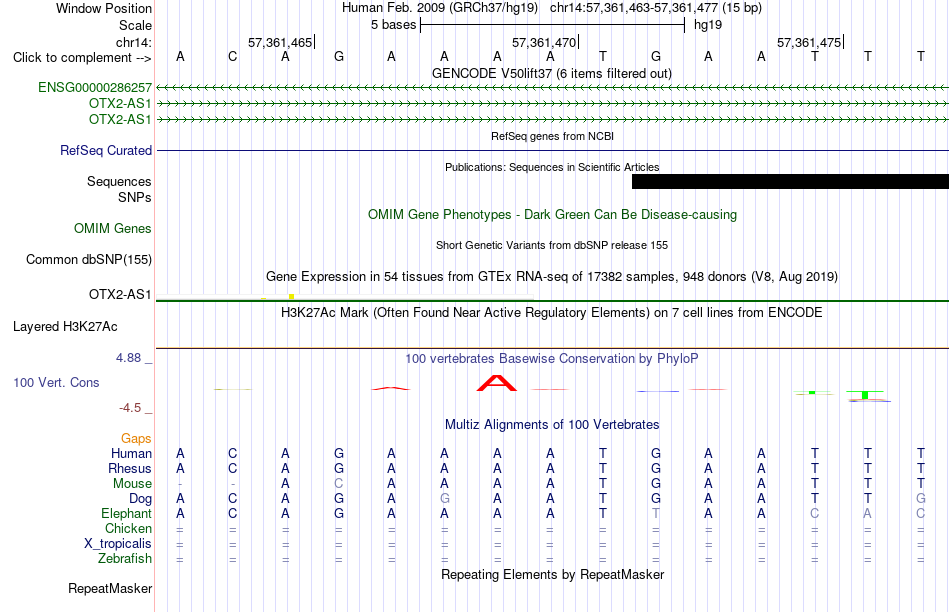The height and width of the screenshot is (612, 950).
Task: Click the GTEx Gene Expression track title
Action: pos(552,277)
